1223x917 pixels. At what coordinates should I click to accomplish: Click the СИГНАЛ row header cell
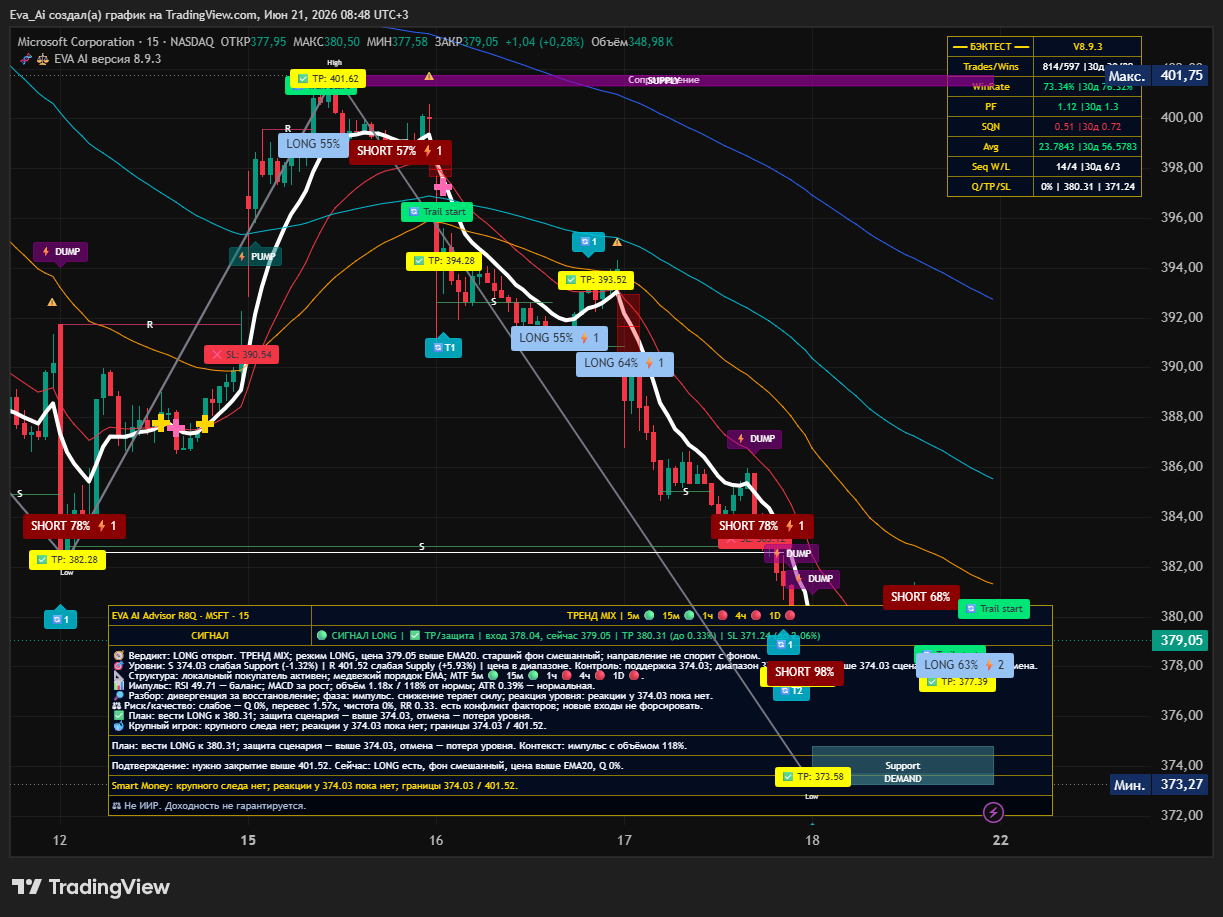[x=210, y=635]
